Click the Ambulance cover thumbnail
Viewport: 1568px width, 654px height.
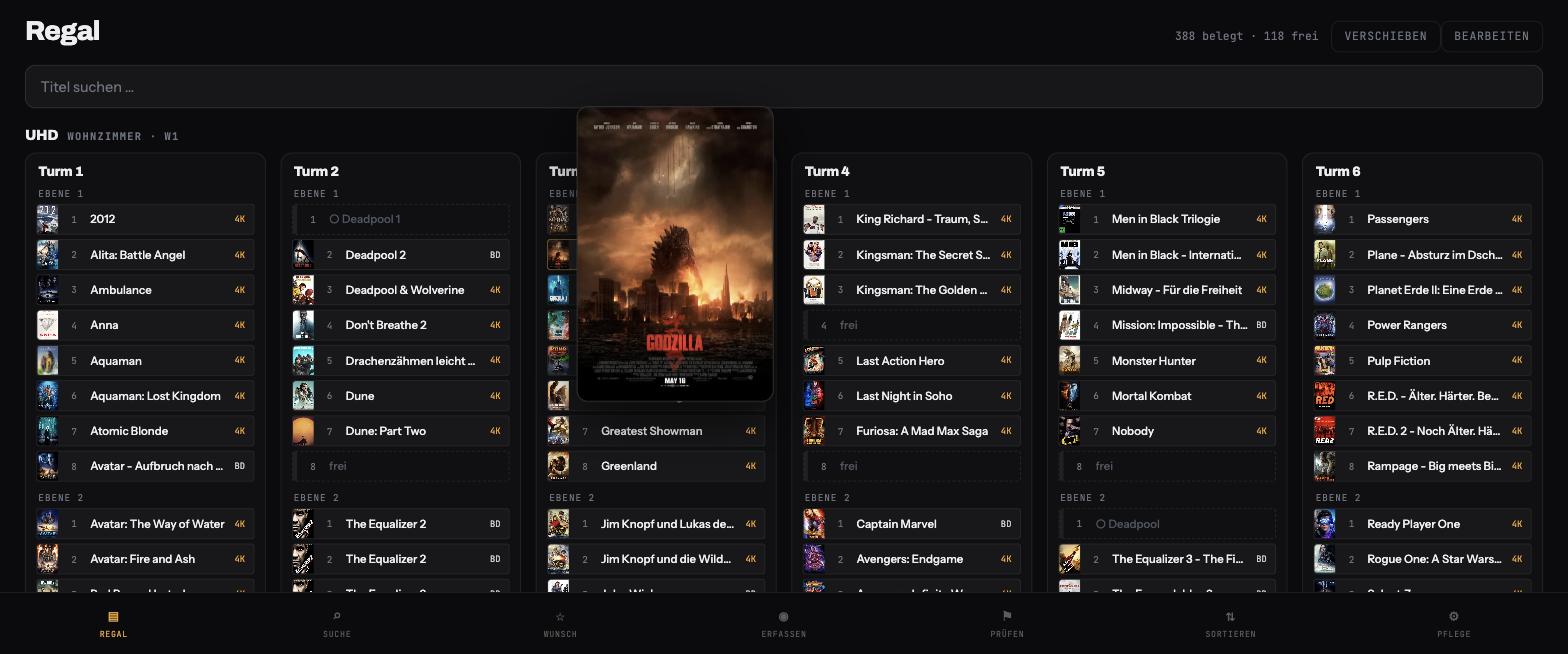(x=47, y=290)
